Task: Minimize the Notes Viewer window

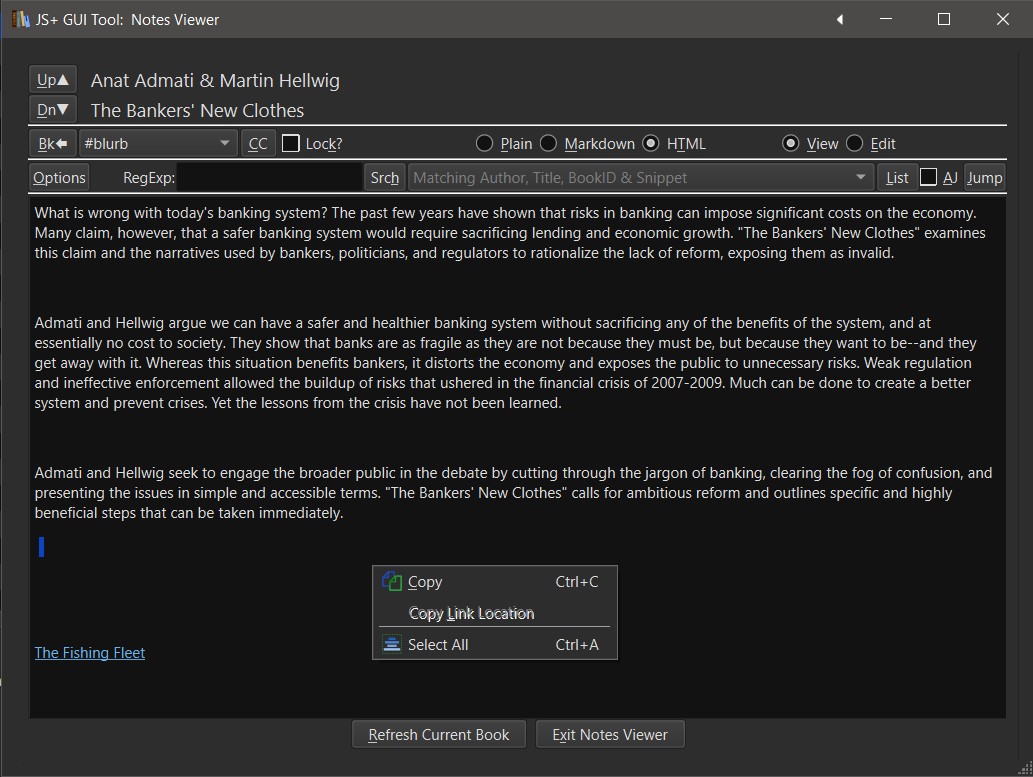Action: coord(886,19)
